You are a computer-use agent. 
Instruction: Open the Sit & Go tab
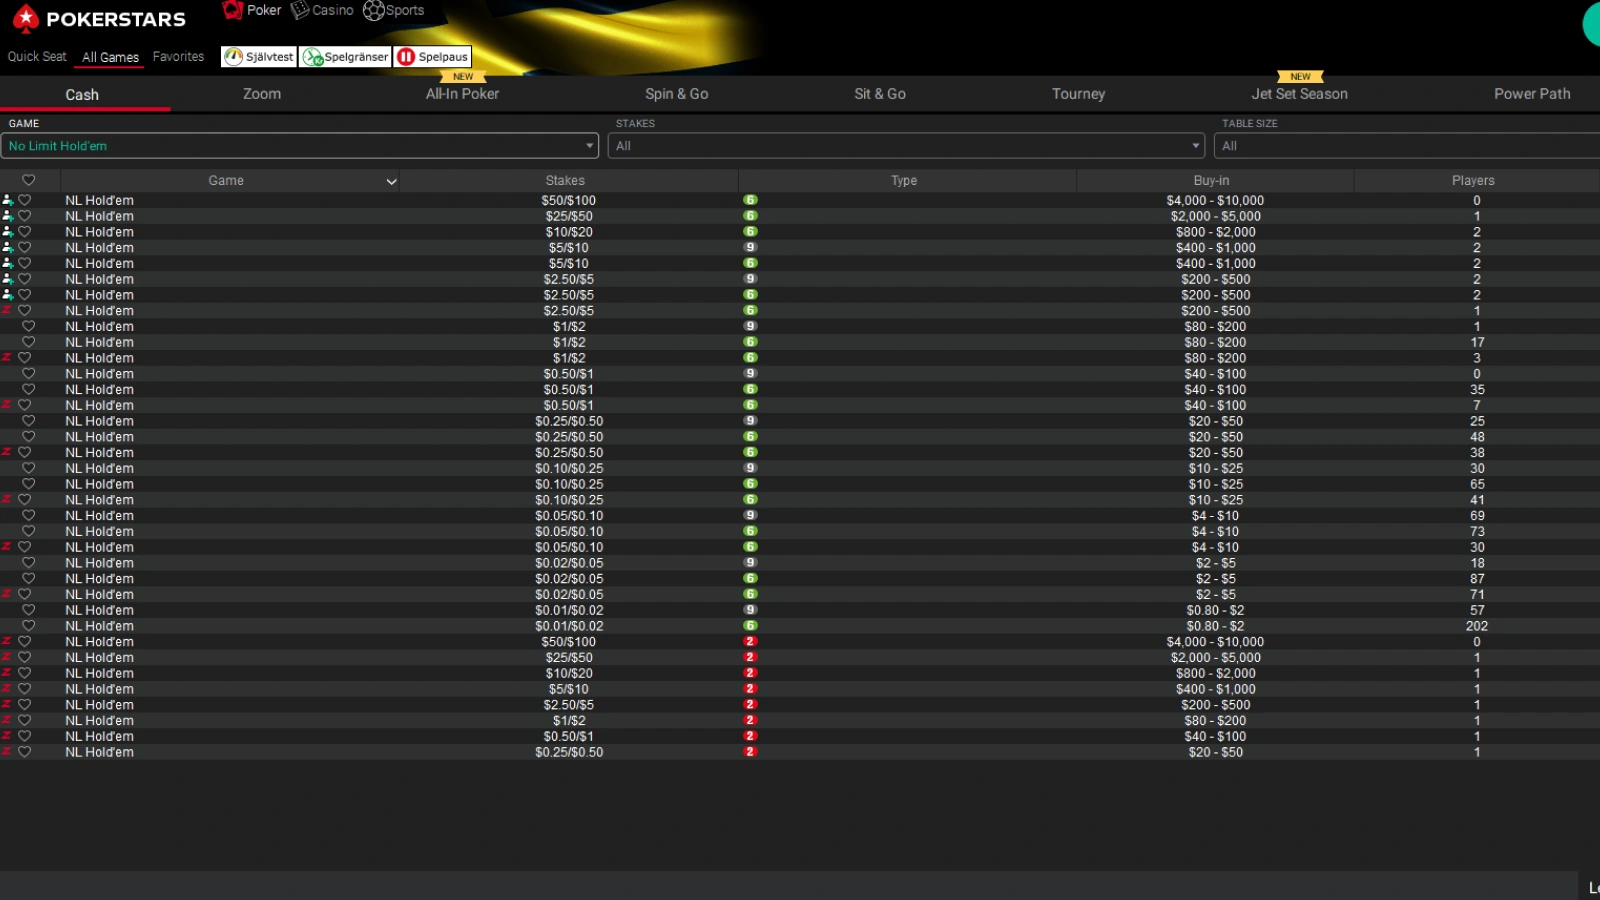coord(880,94)
